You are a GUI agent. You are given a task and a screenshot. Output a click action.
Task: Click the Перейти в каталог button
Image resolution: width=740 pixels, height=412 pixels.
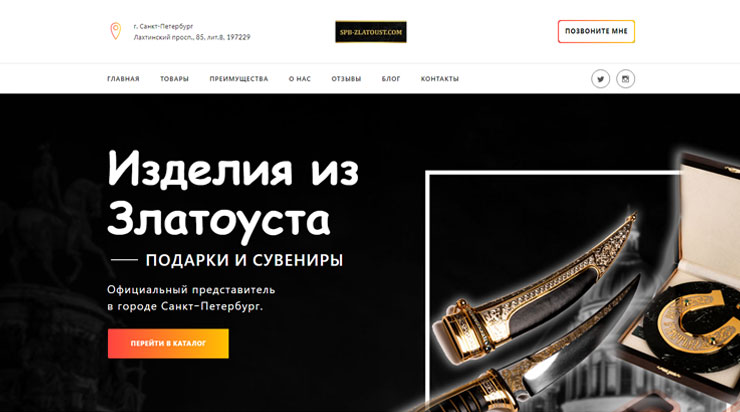(x=168, y=344)
